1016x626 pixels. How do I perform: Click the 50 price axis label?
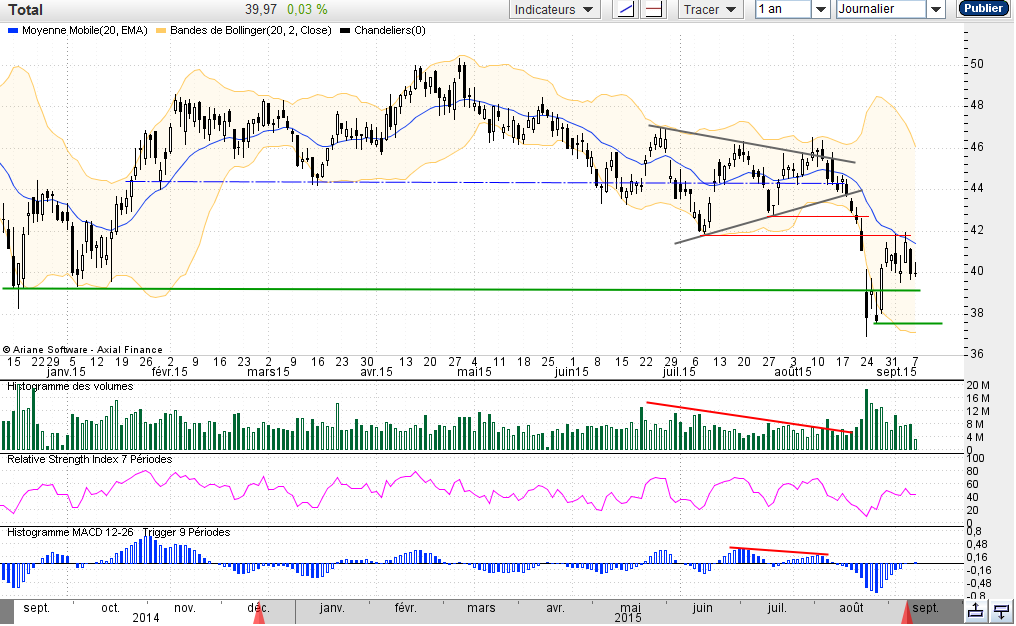click(x=976, y=64)
